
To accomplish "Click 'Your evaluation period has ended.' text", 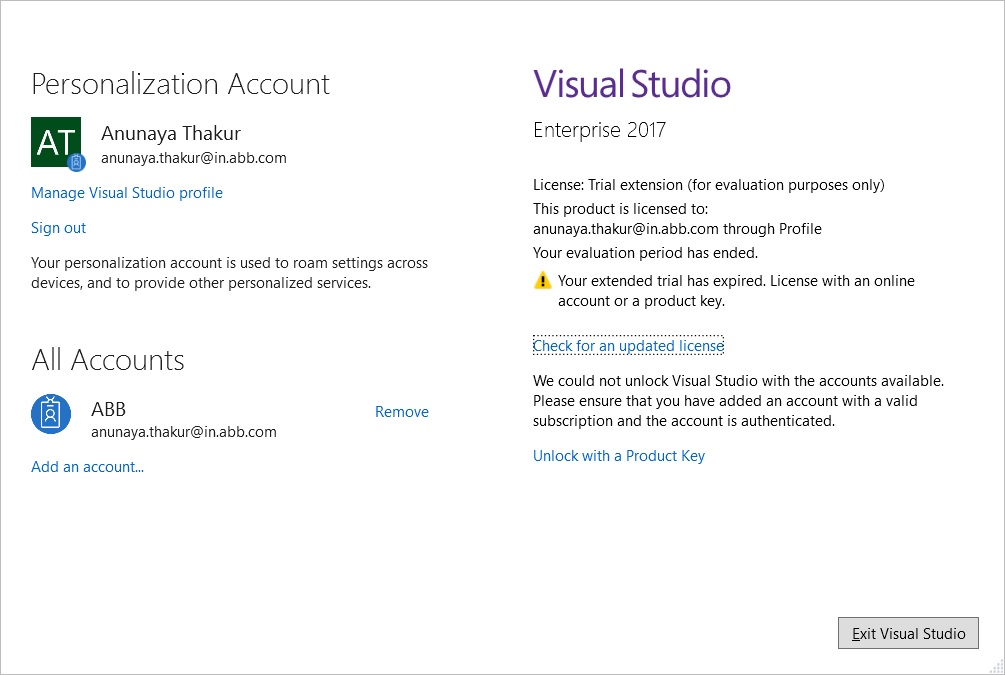I will click(645, 253).
